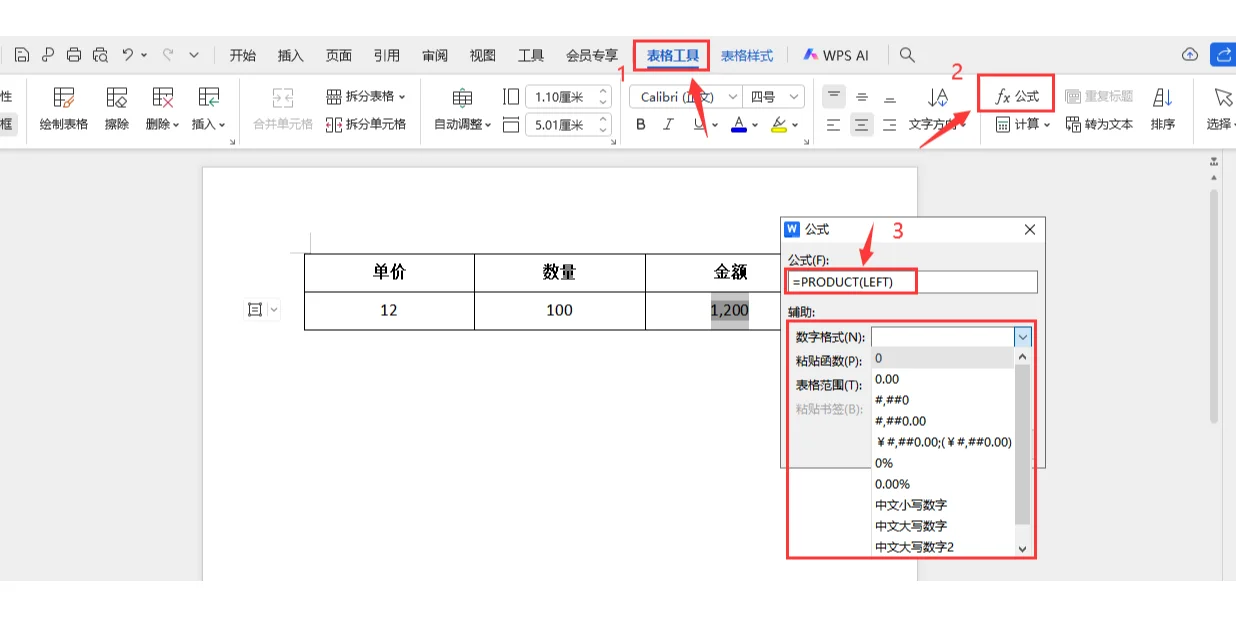Screen dimensions: 1236x618
Task: Open the Insert (插入) tab
Action: (290, 55)
